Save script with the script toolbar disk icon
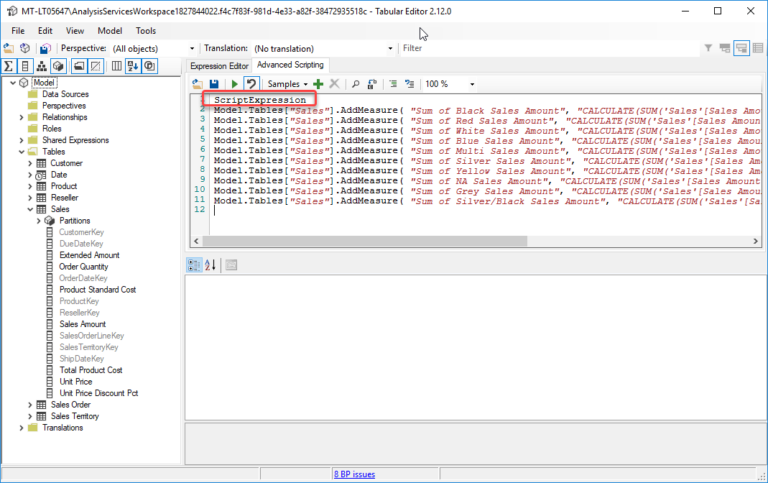 (x=214, y=84)
